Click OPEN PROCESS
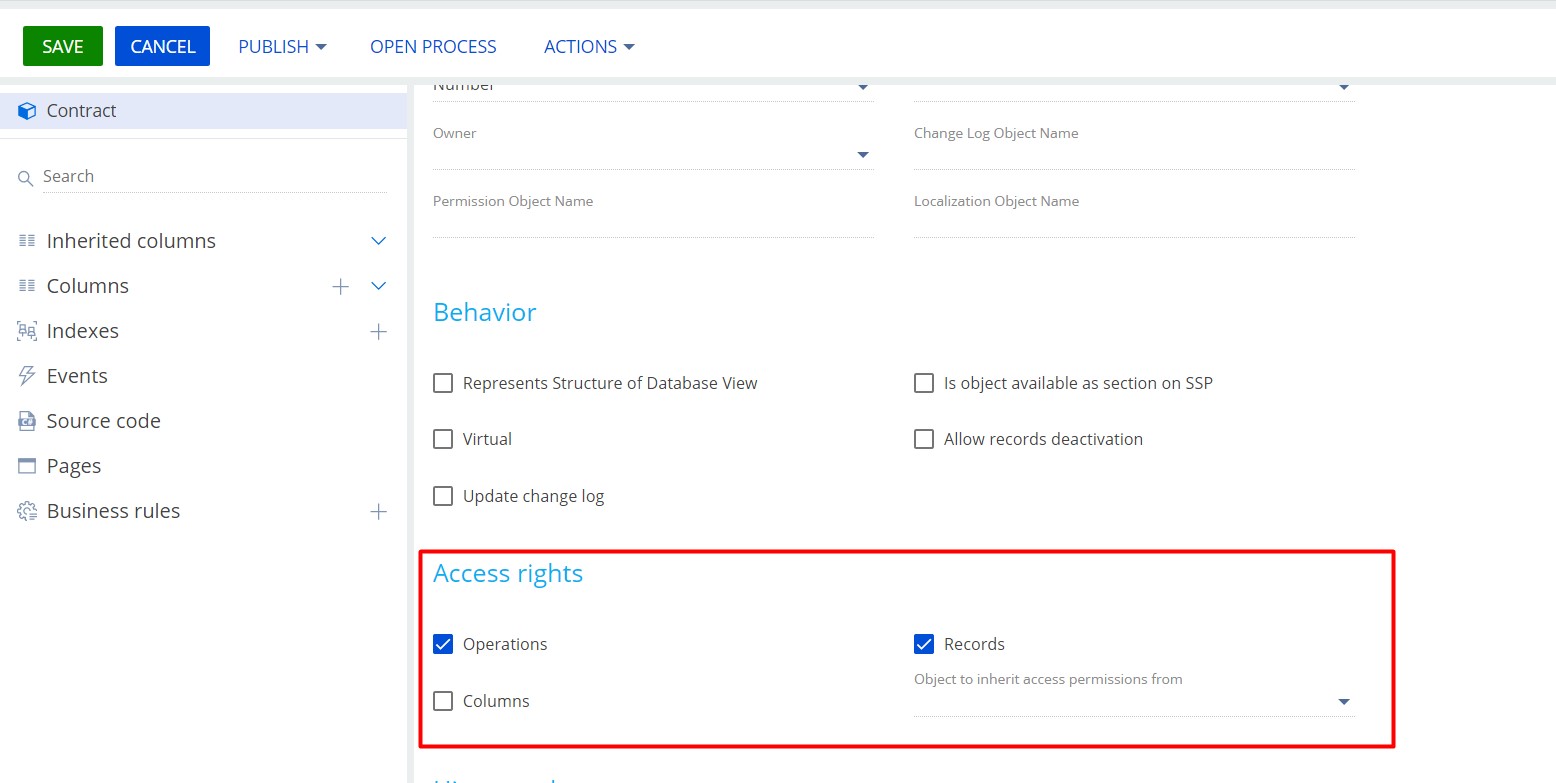The image size is (1556, 783). click(433, 46)
